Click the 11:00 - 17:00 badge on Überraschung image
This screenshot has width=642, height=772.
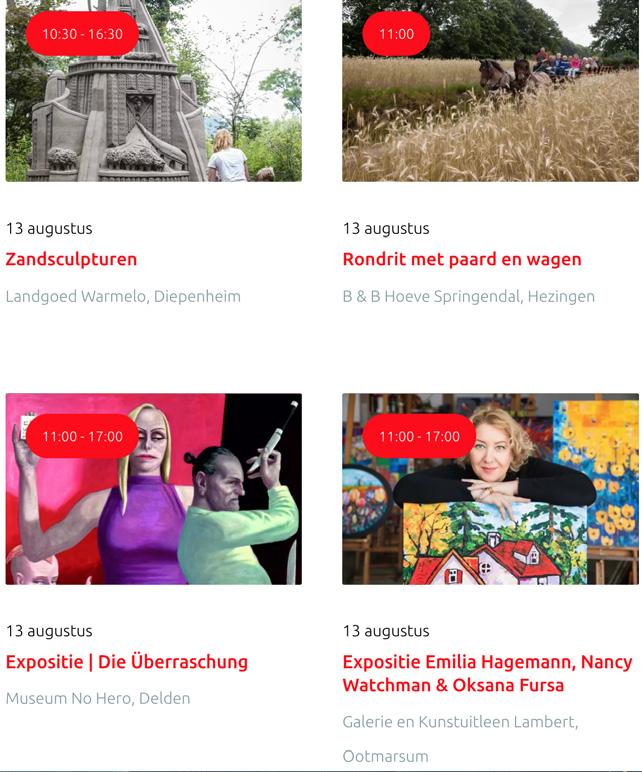tap(82, 436)
